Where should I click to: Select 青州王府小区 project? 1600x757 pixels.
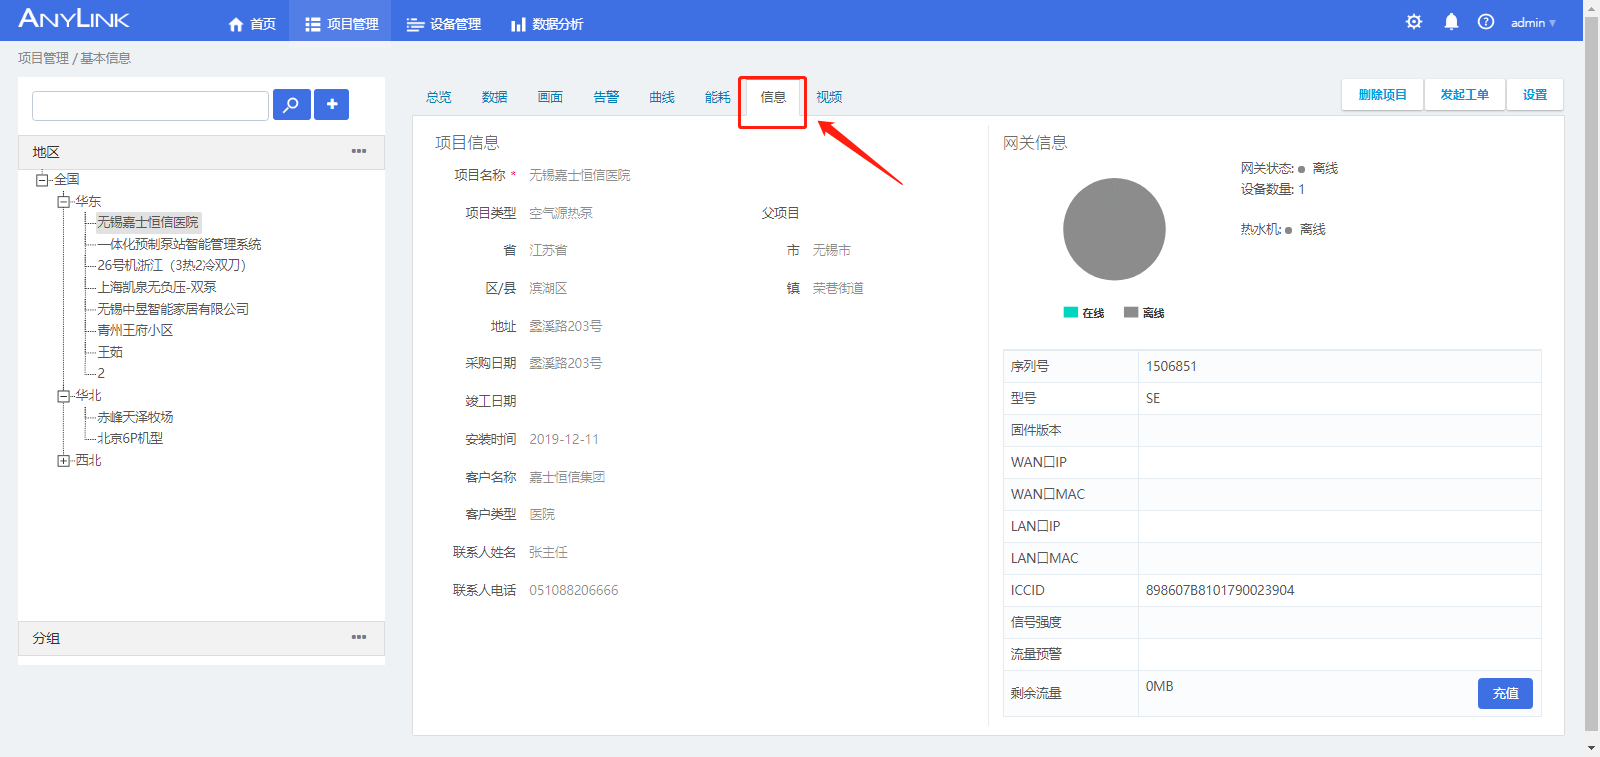pos(135,330)
